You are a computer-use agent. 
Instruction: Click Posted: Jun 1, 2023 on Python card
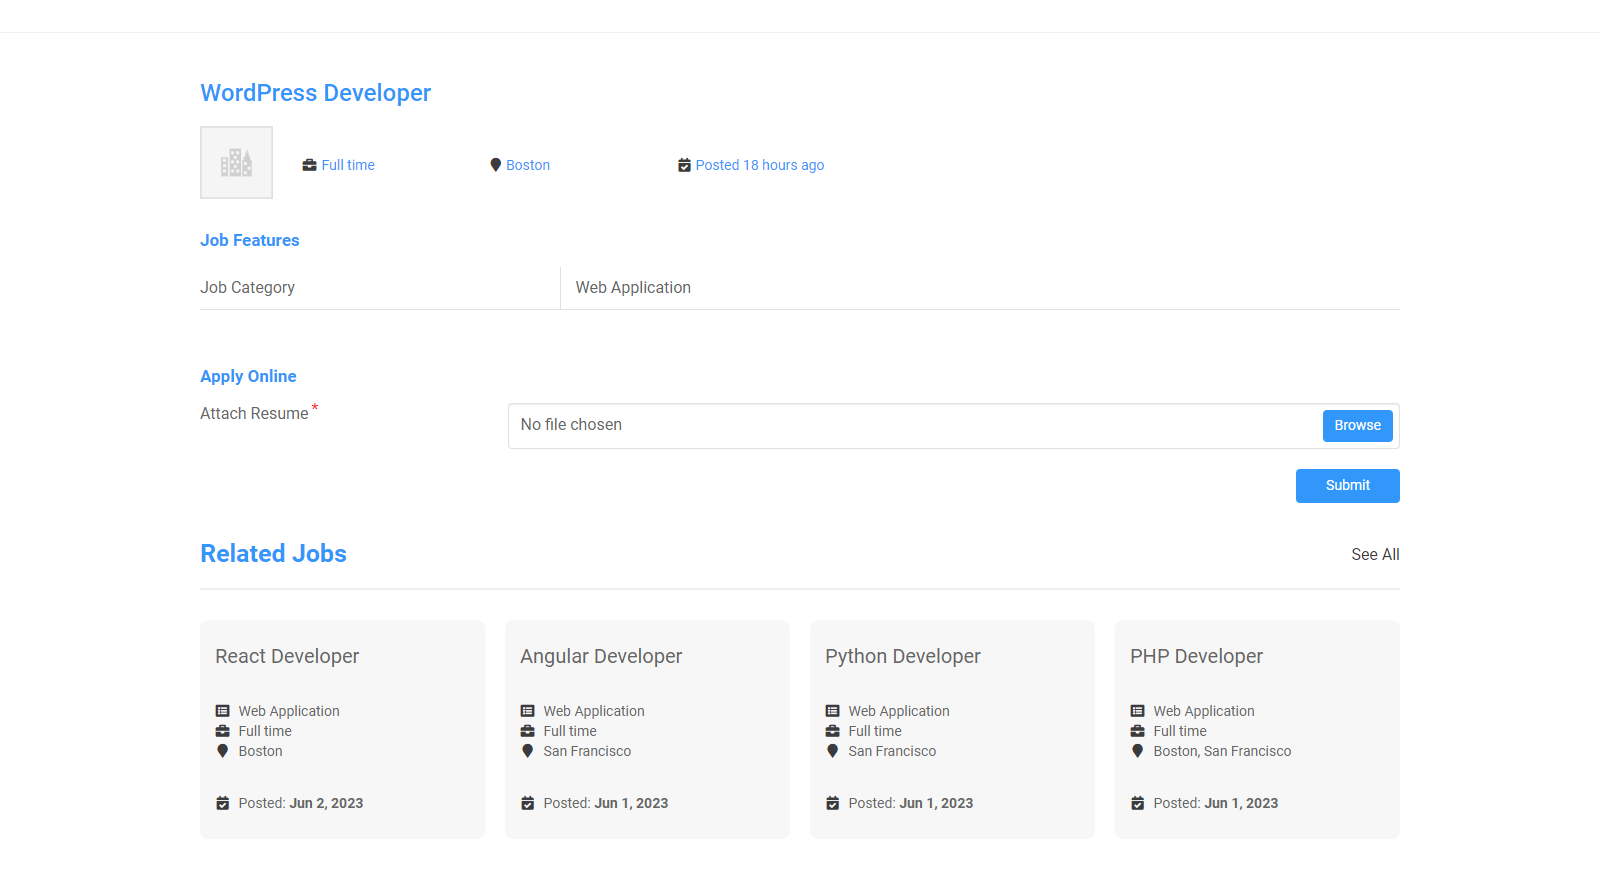coord(911,803)
